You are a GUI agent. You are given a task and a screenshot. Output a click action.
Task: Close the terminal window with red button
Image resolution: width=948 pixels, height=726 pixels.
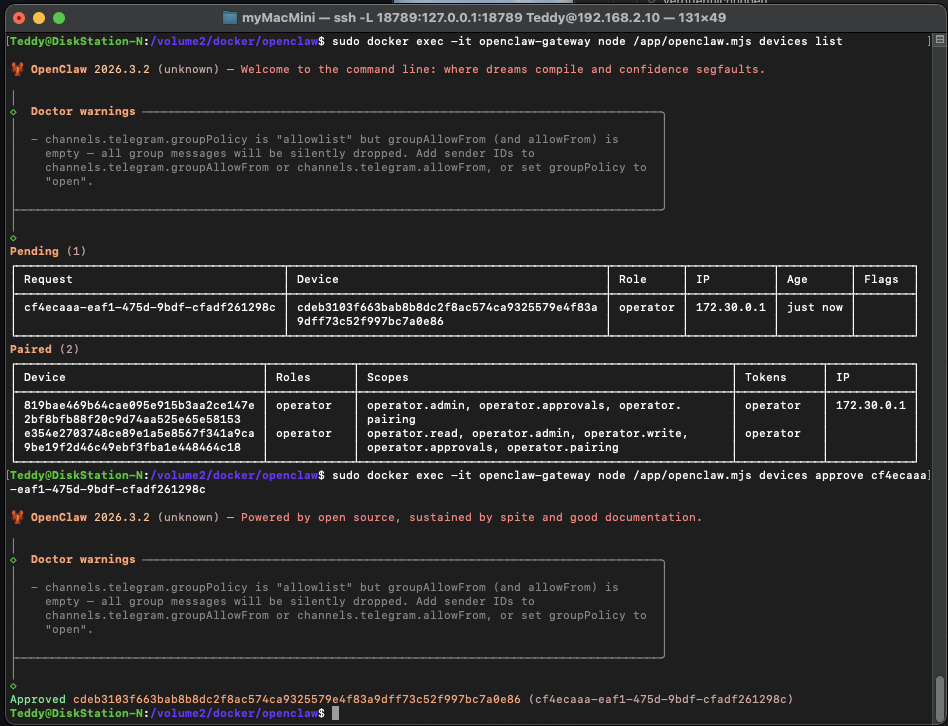tap(19, 18)
